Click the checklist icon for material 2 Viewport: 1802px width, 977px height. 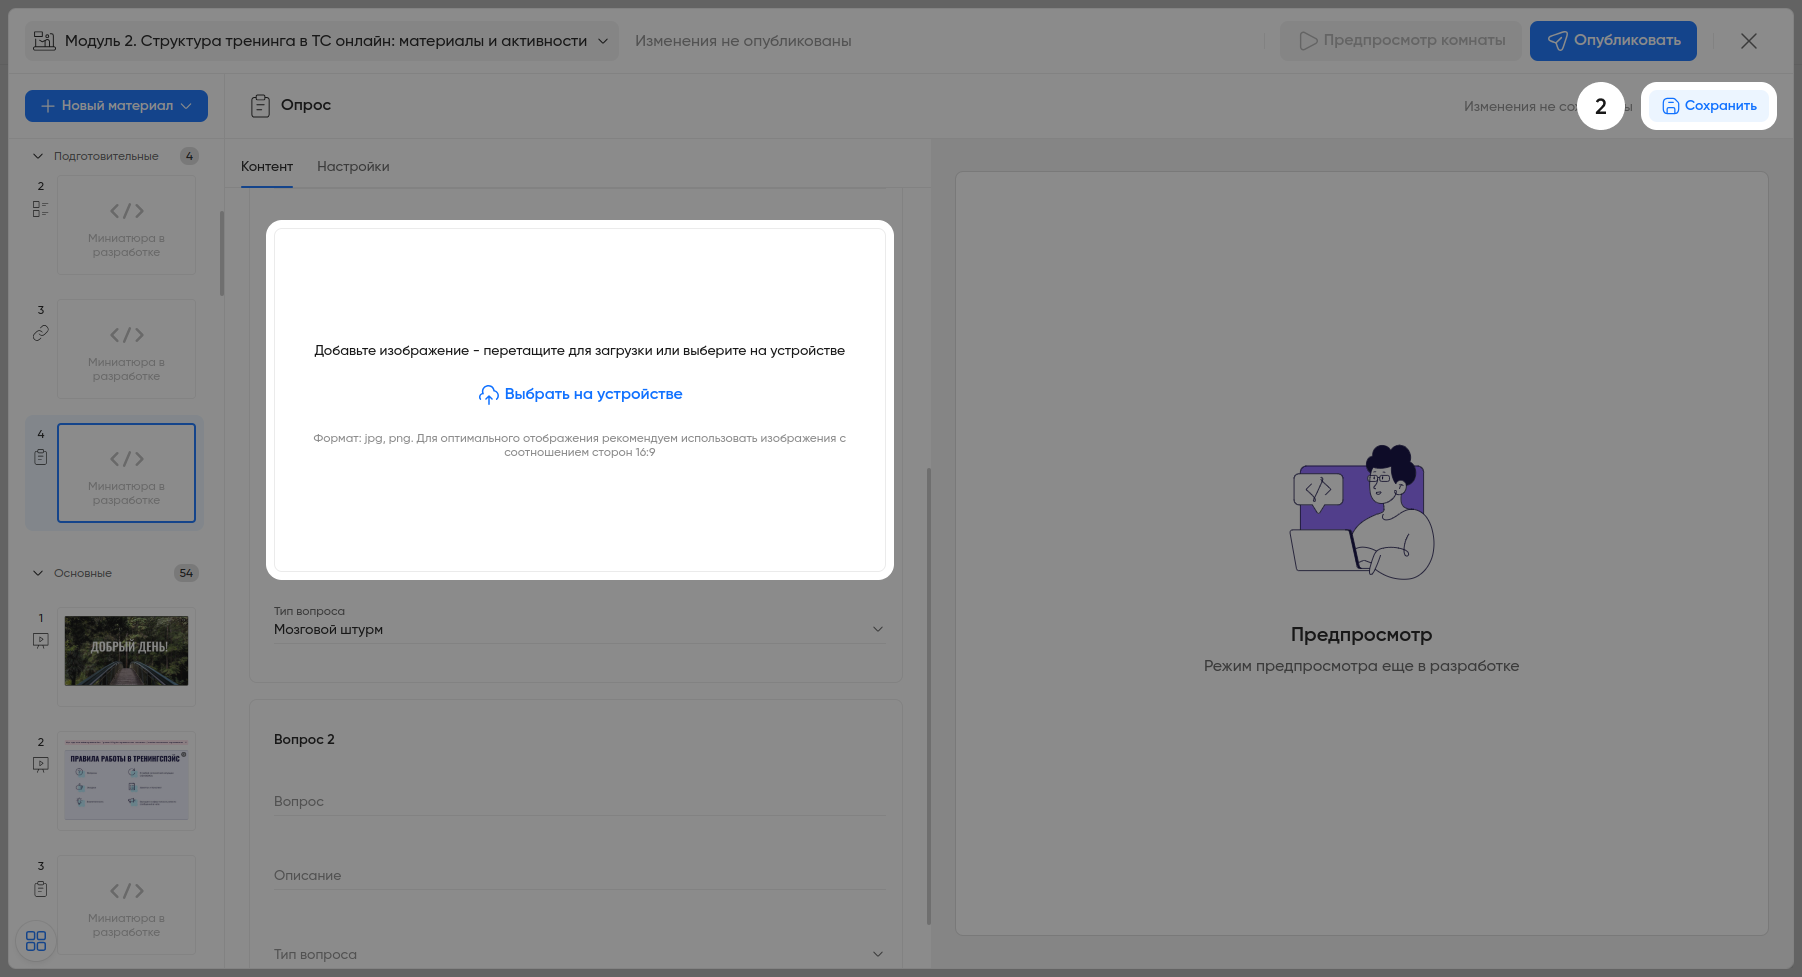pyautogui.click(x=40, y=209)
